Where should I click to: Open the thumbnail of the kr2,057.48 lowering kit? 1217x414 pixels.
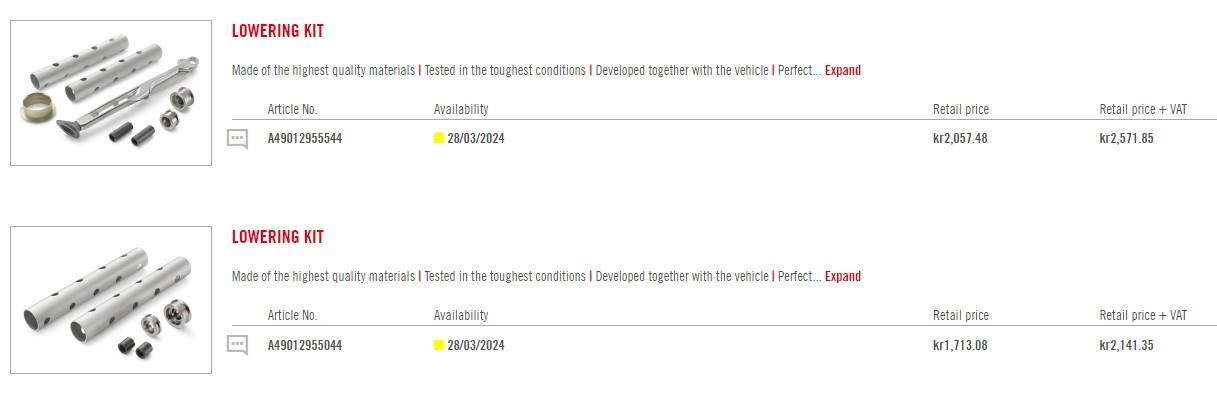point(111,93)
